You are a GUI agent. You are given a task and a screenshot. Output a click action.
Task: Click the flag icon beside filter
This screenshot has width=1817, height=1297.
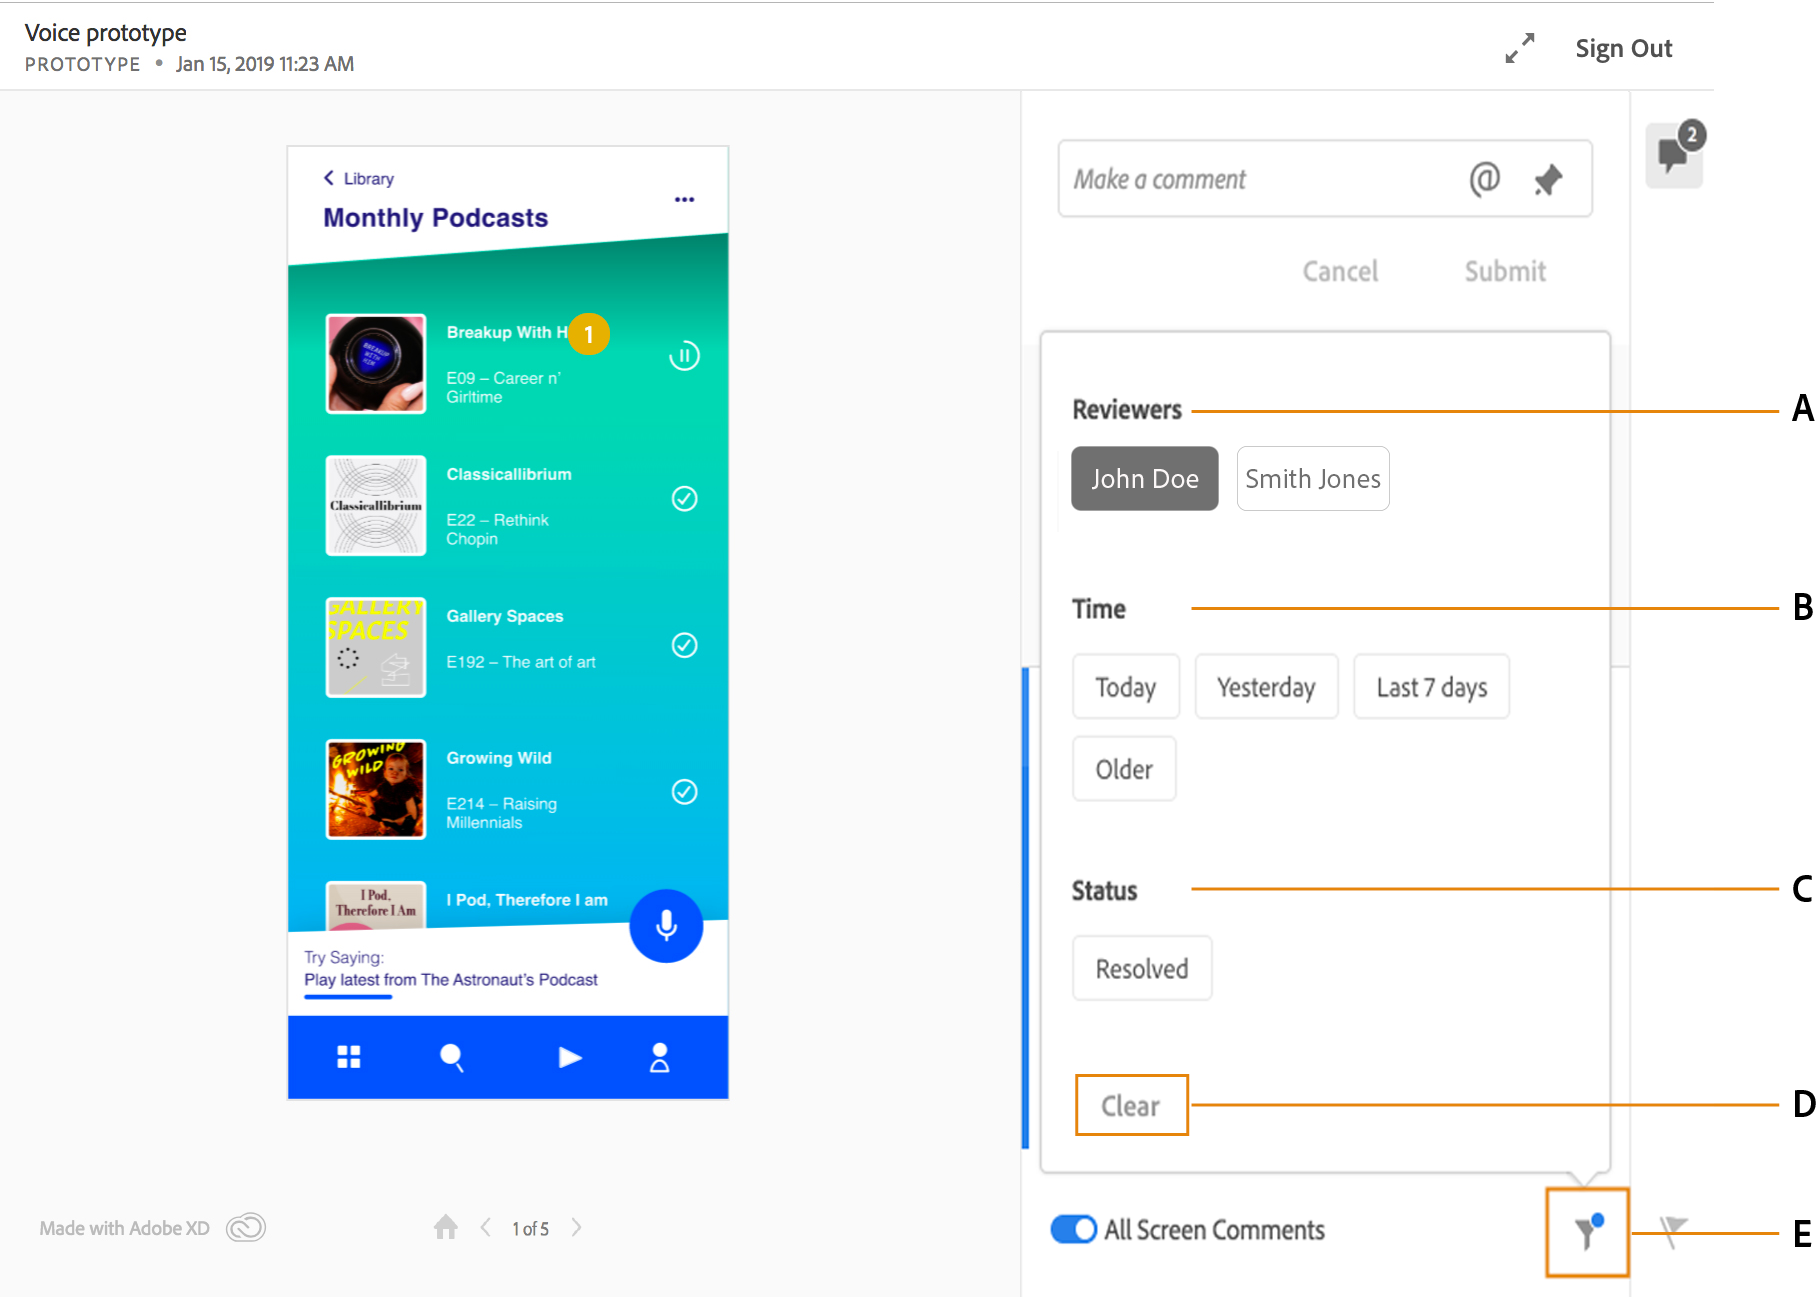1673,1231
